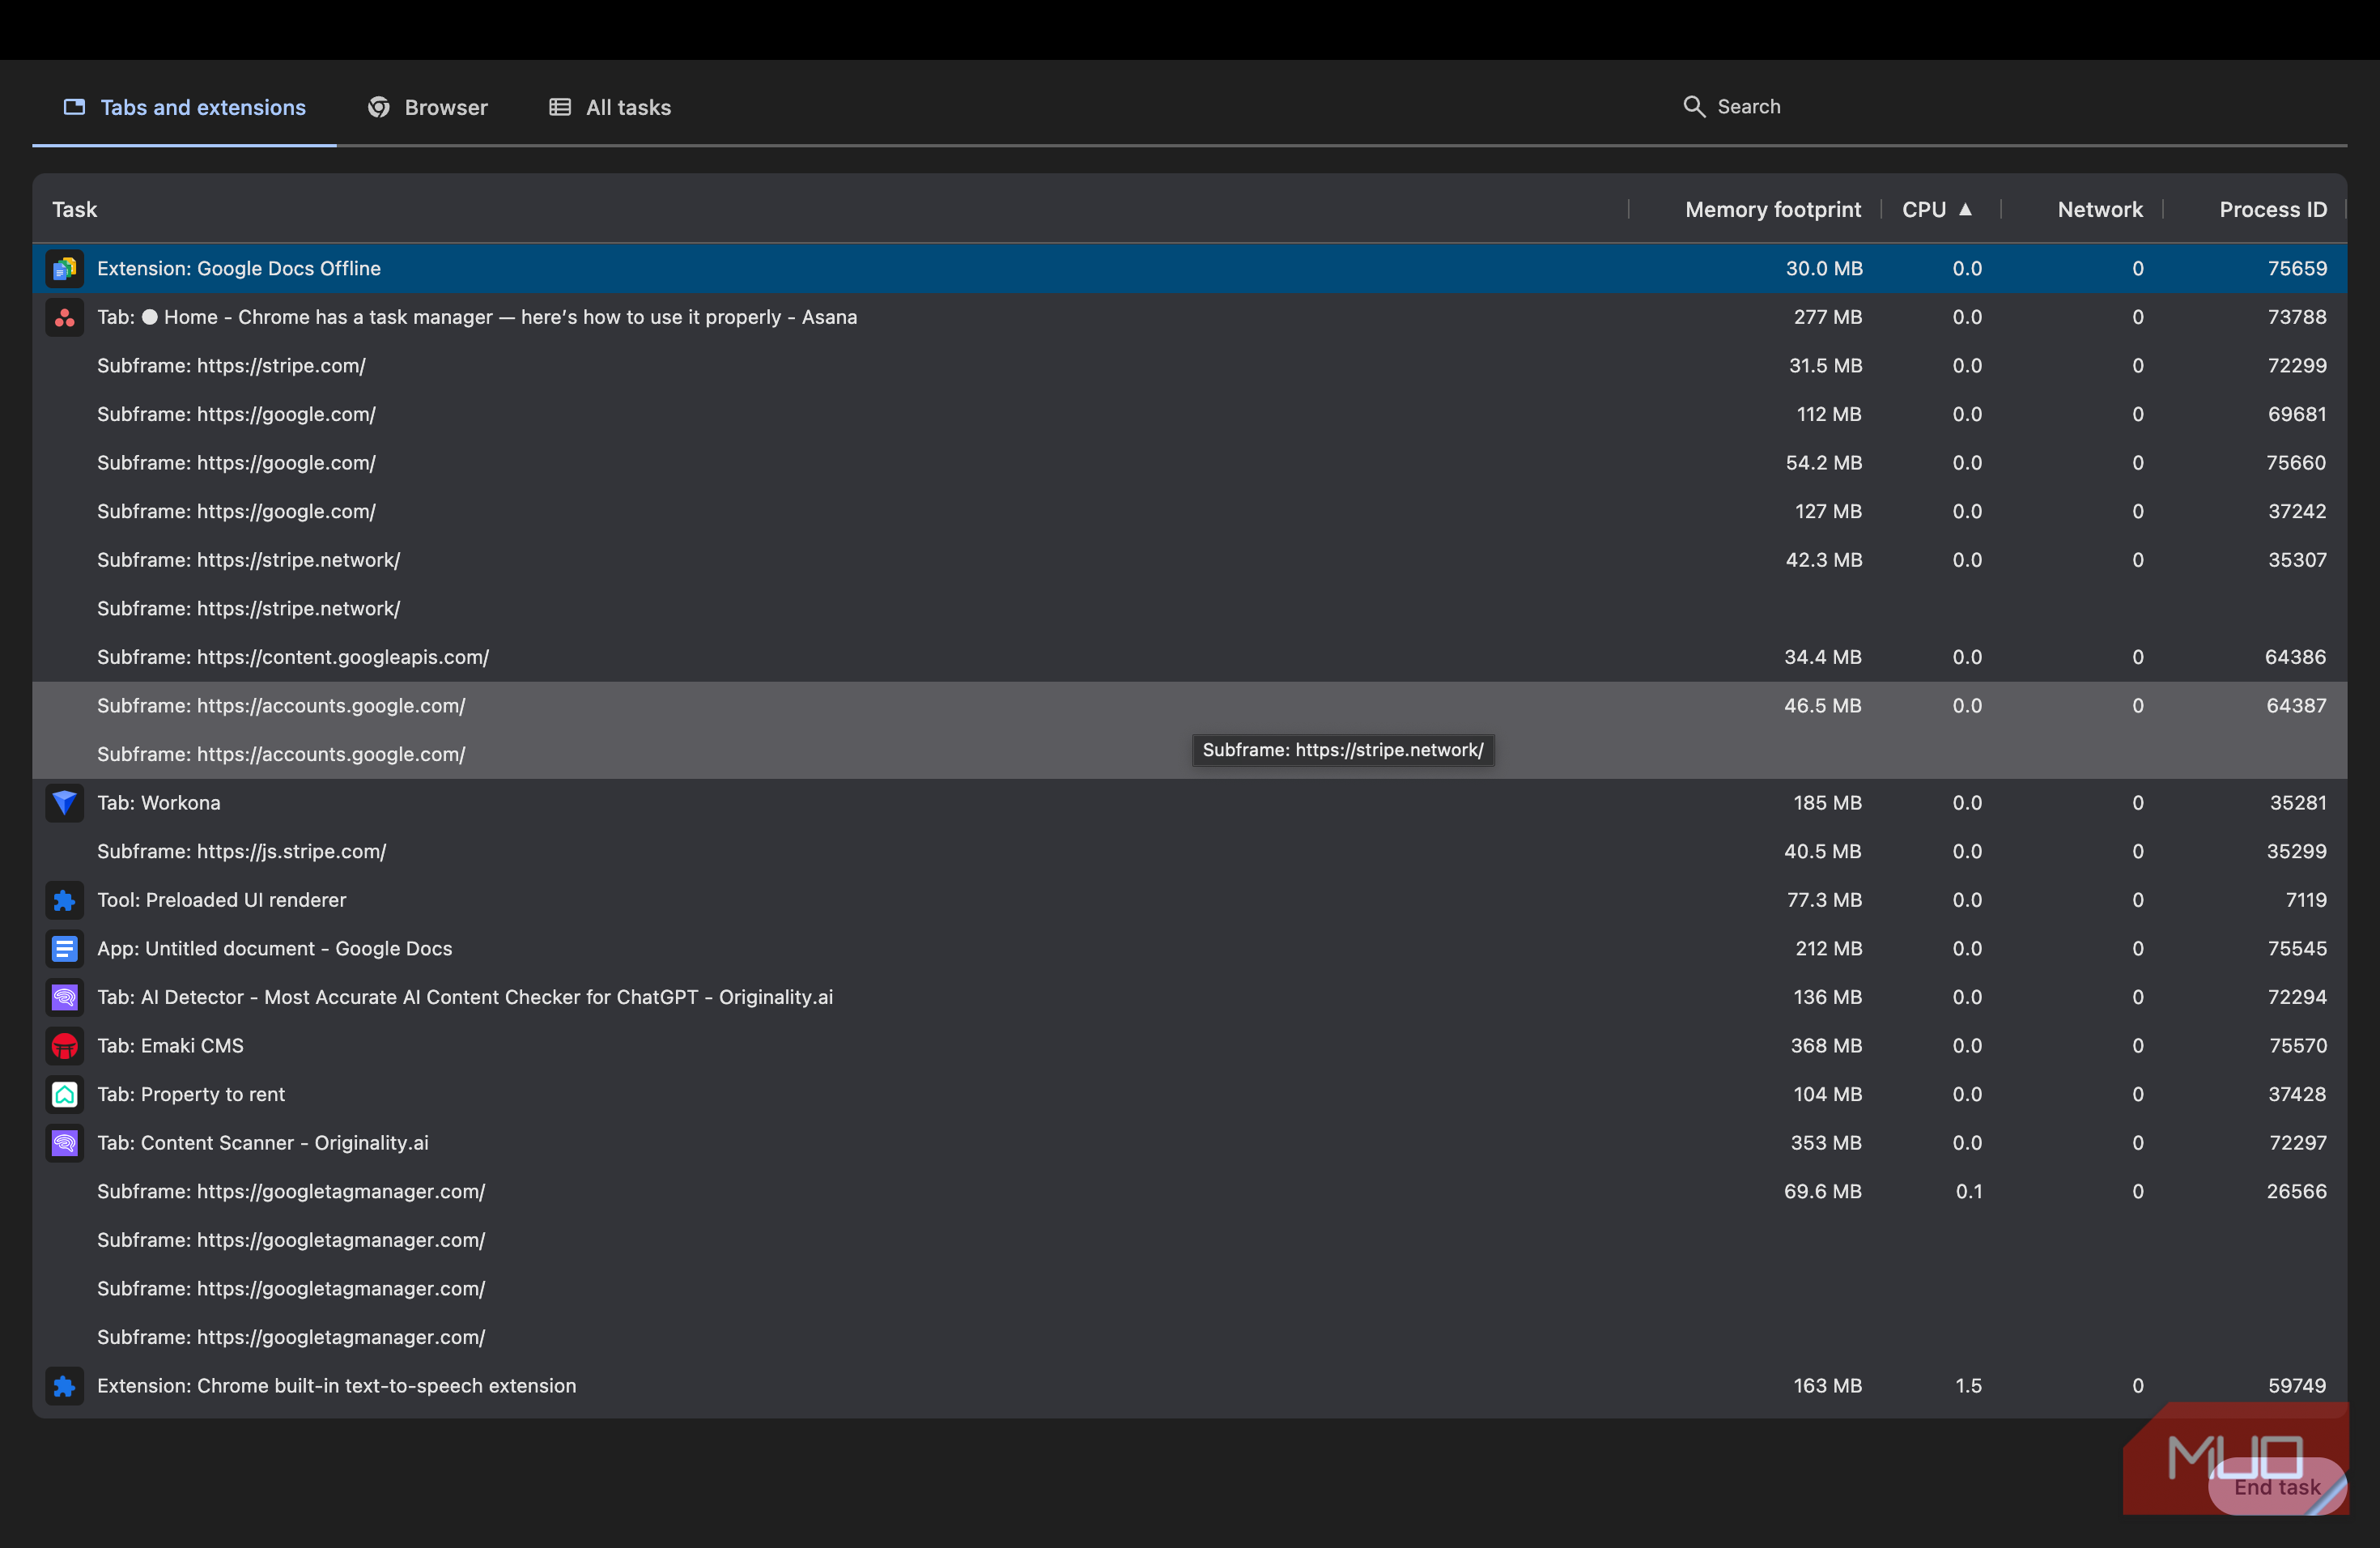
Task: Click the Google Docs Offline extension icon
Action: 65,269
